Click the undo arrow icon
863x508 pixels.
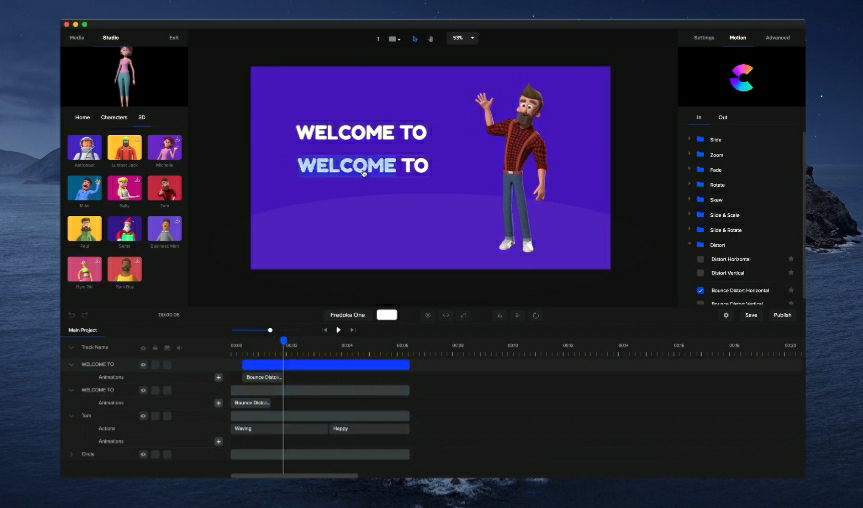tap(72, 315)
